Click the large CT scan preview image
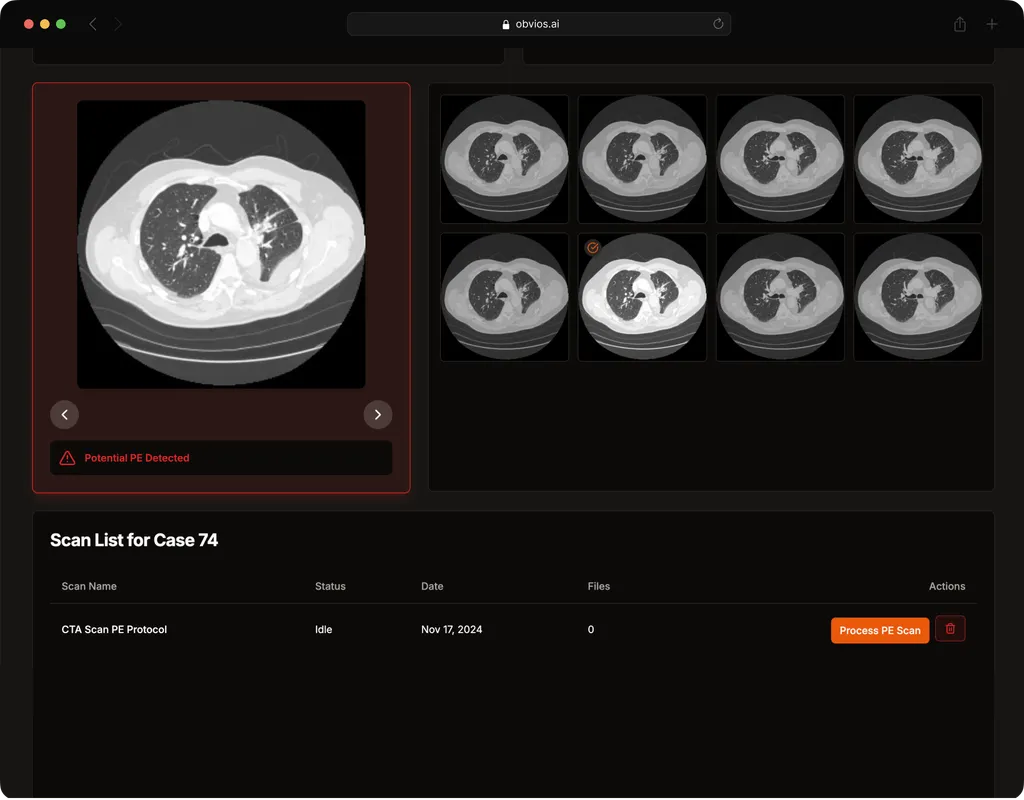1024x800 pixels. coord(221,244)
